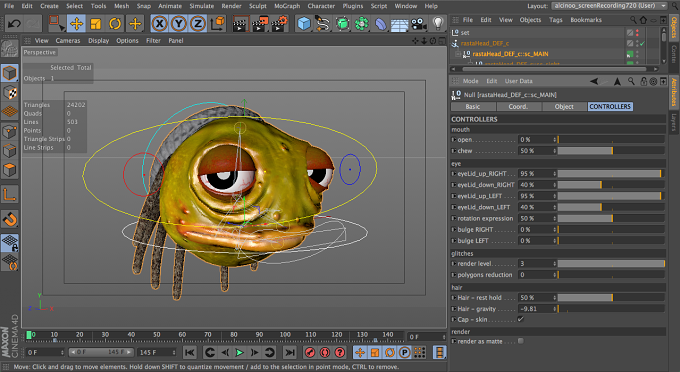This screenshot has width=680, height=372.
Task: Toggle the X axis lock
Action: pos(160,23)
